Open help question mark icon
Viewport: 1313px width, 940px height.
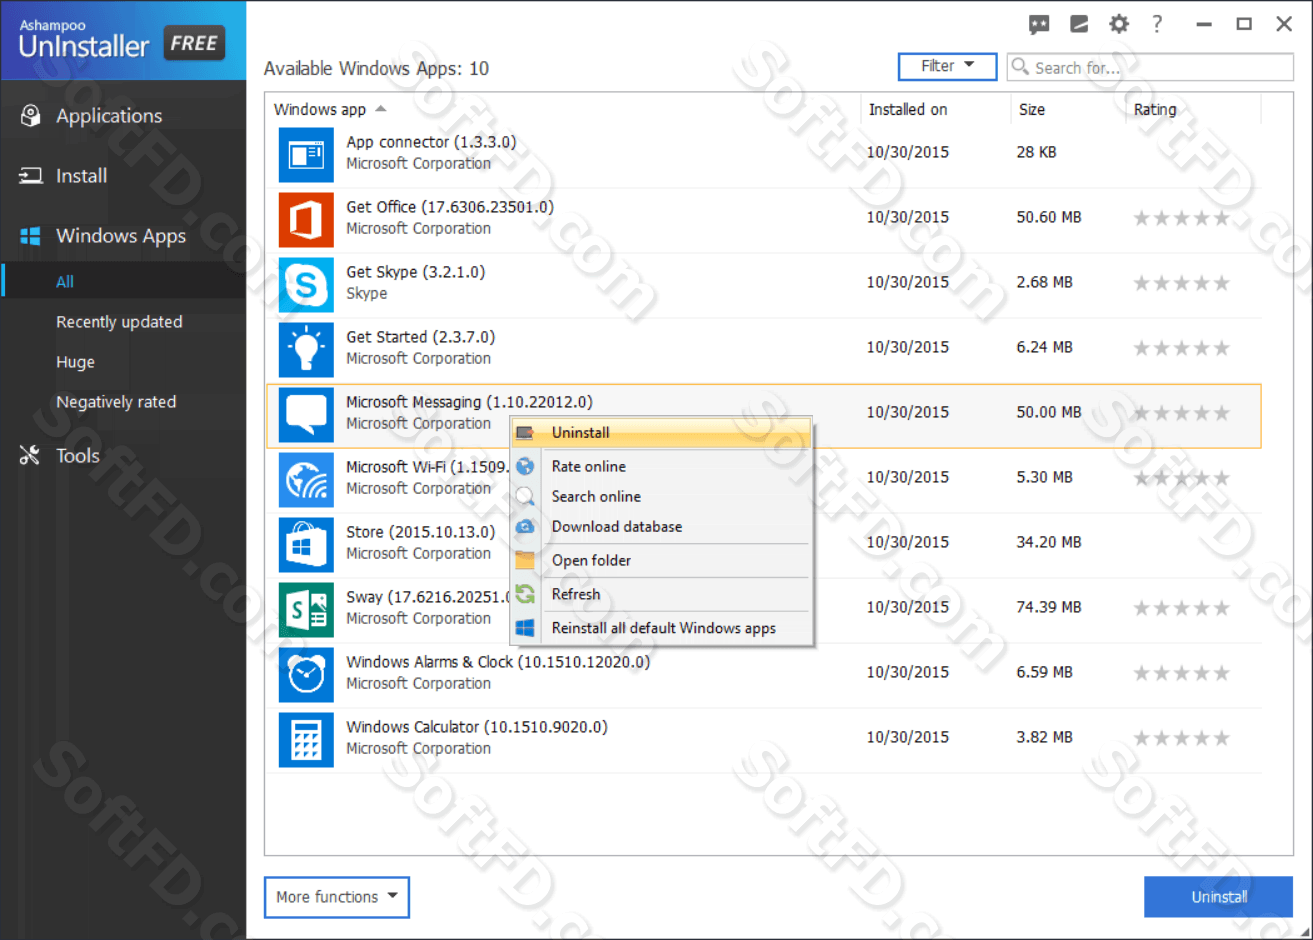tap(1157, 24)
